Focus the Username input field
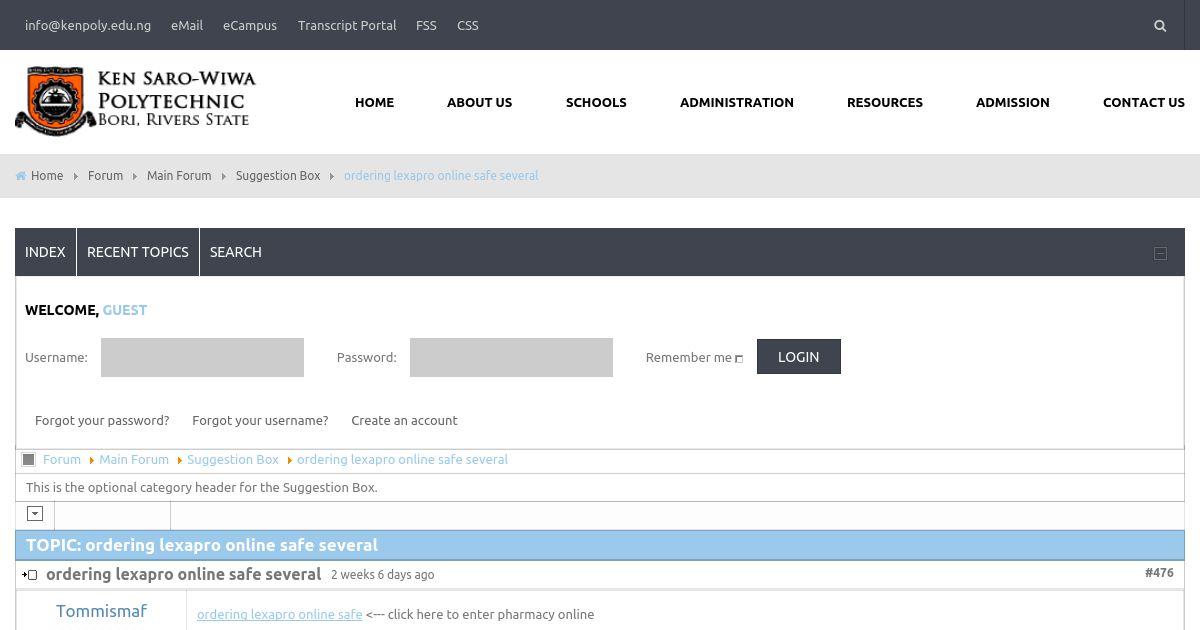This screenshot has width=1200, height=630. pyautogui.click(x=202, y=357)
